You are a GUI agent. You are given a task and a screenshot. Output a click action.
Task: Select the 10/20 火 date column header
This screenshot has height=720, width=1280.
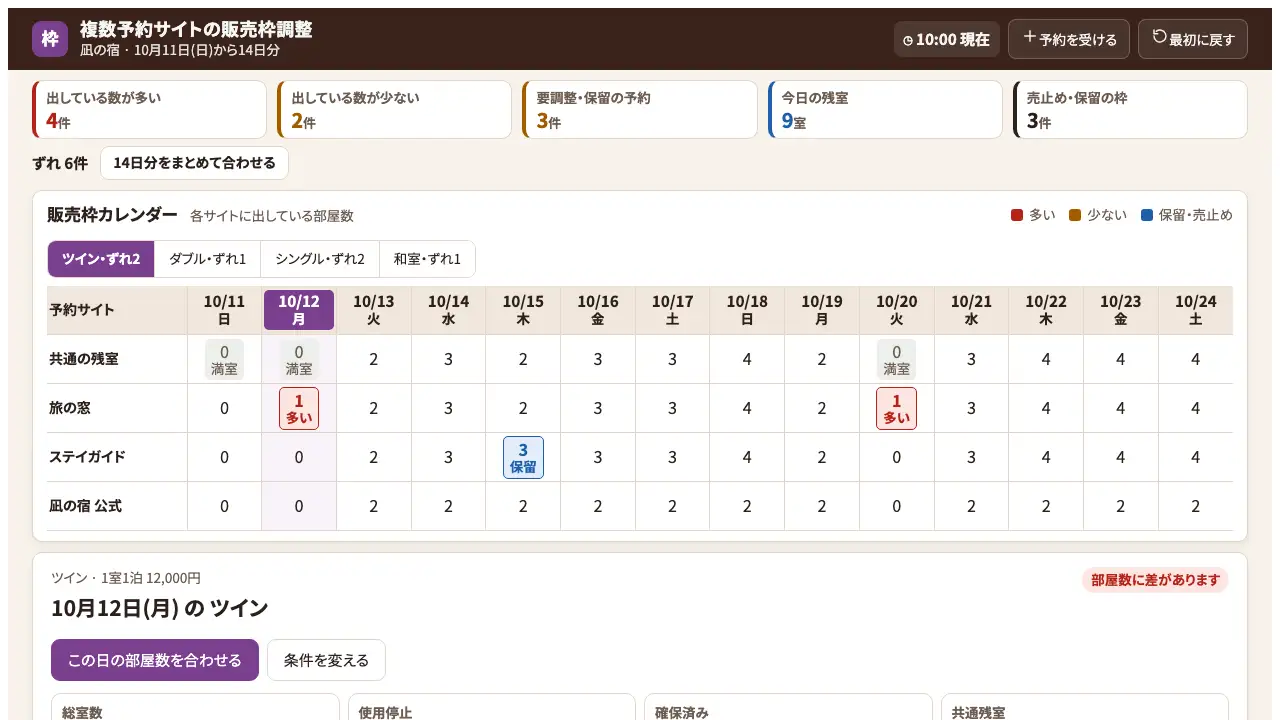tap(897, 310)
